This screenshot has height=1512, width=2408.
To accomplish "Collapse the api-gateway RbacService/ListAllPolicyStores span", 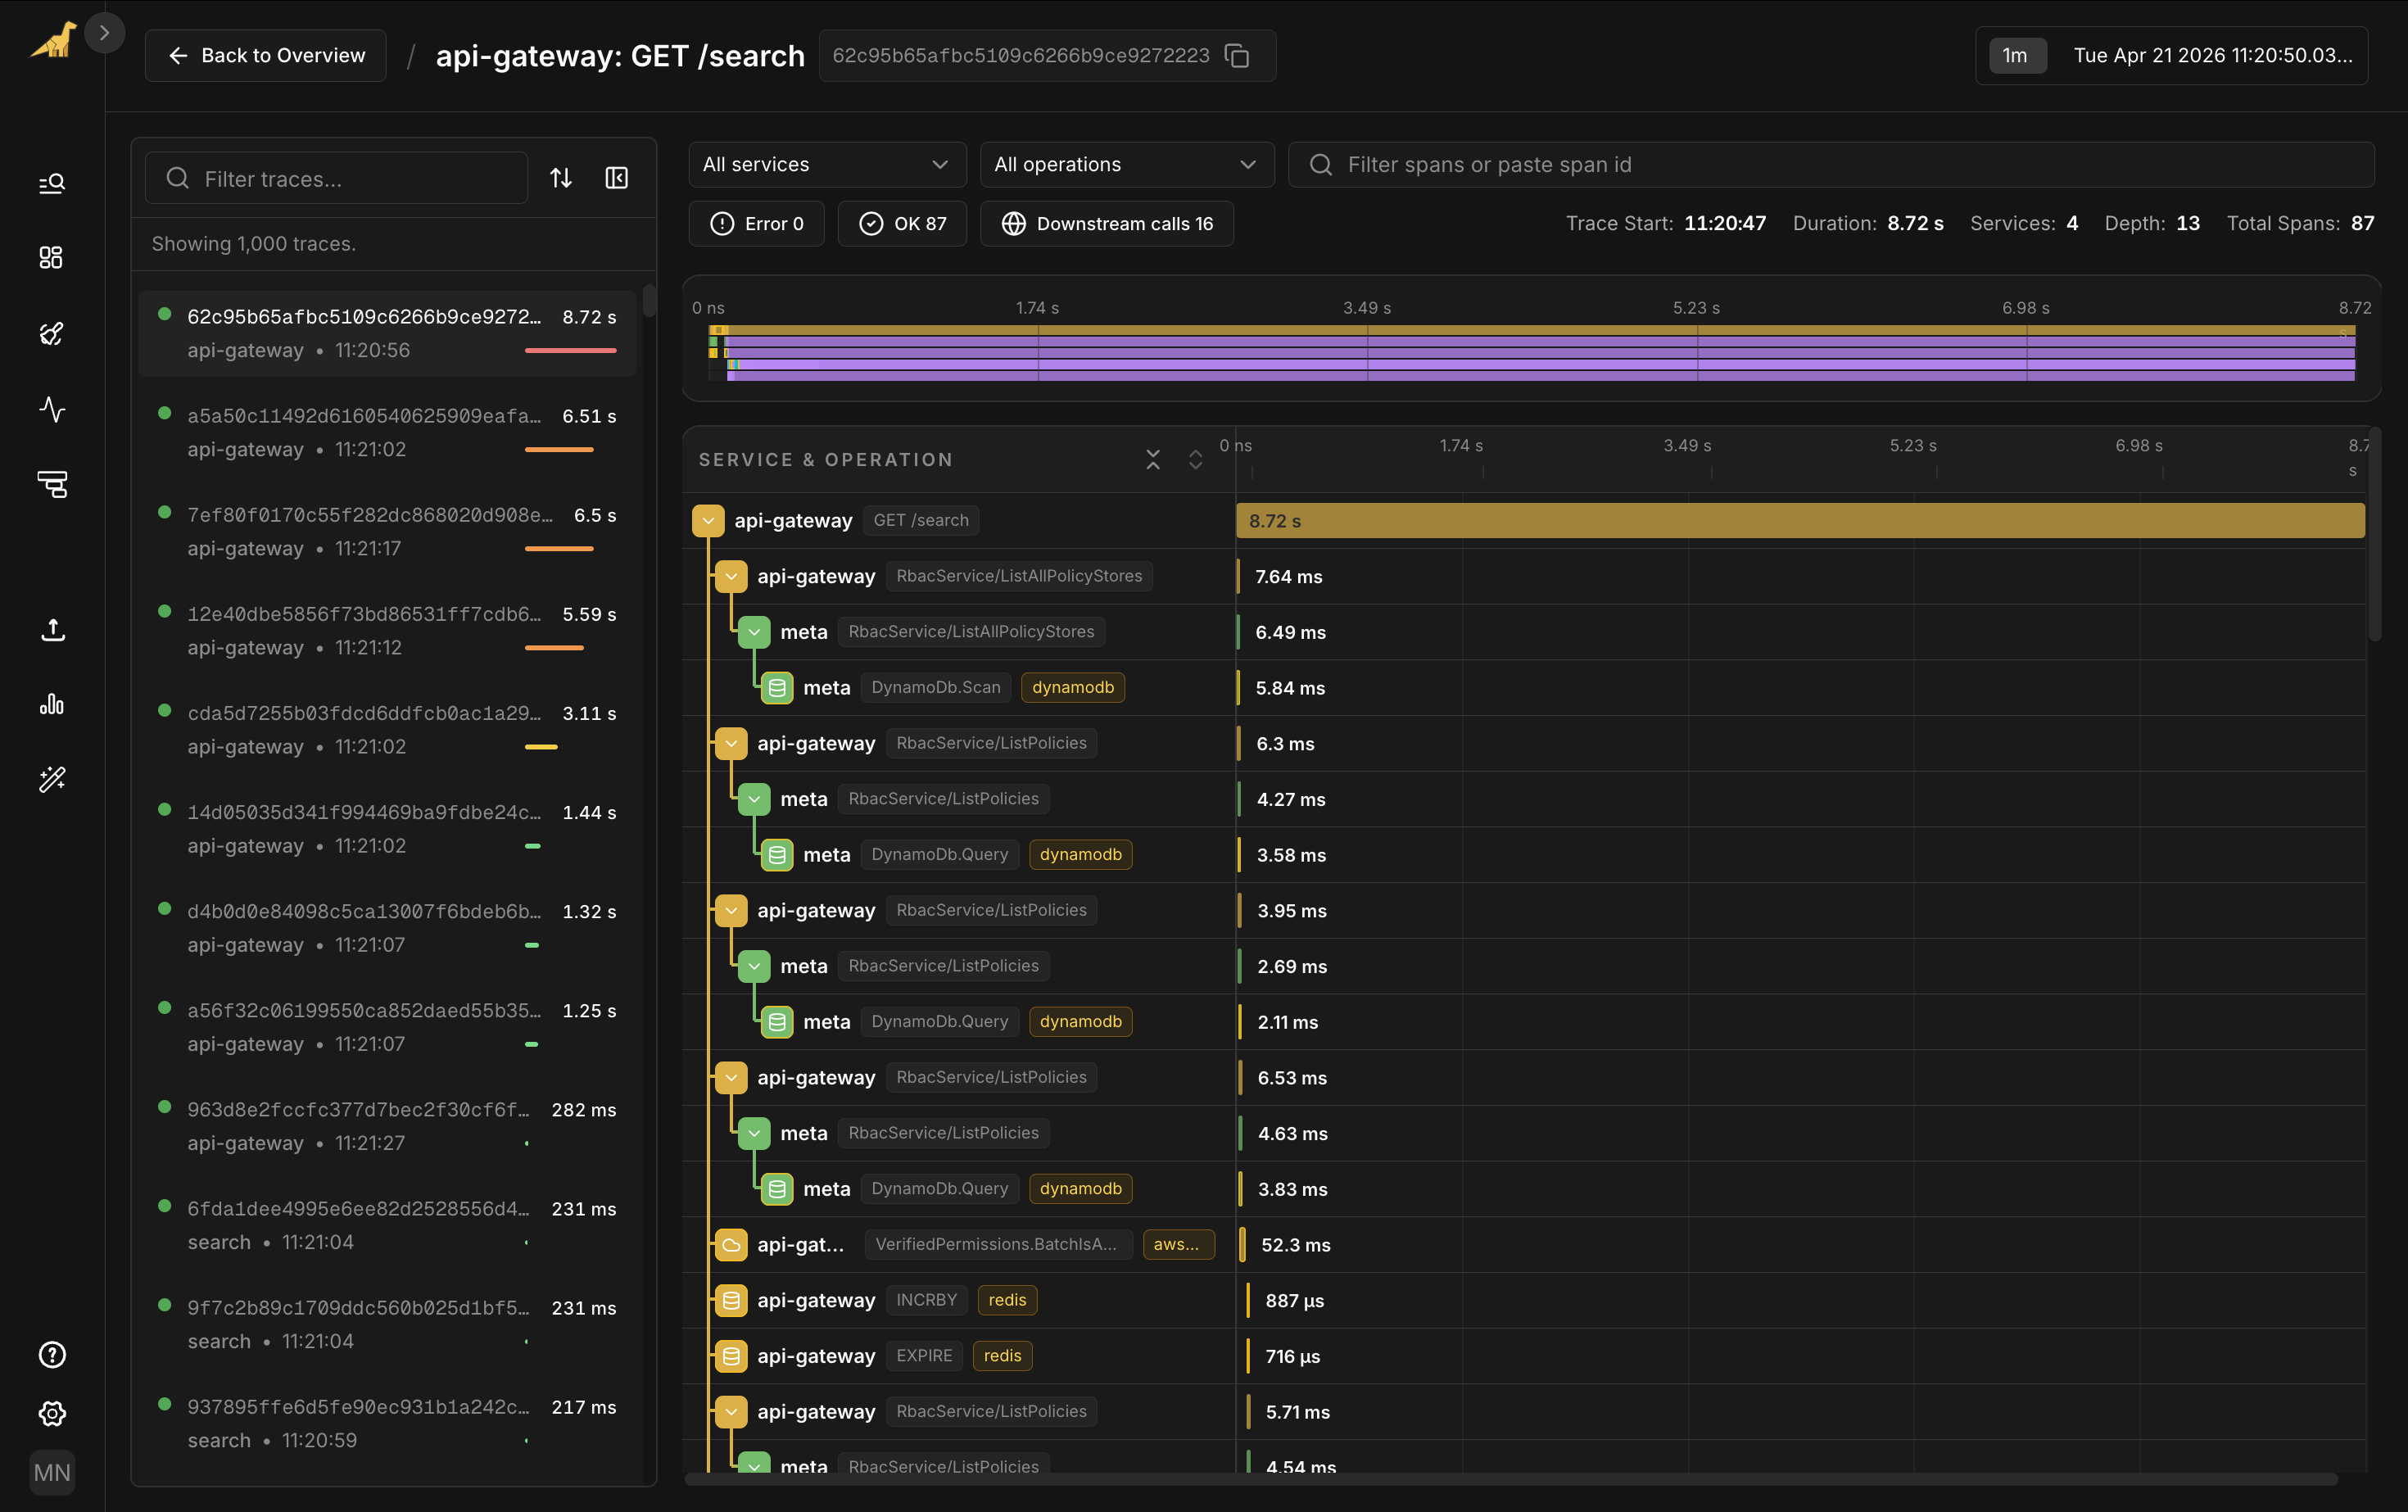I will [731, 577].
